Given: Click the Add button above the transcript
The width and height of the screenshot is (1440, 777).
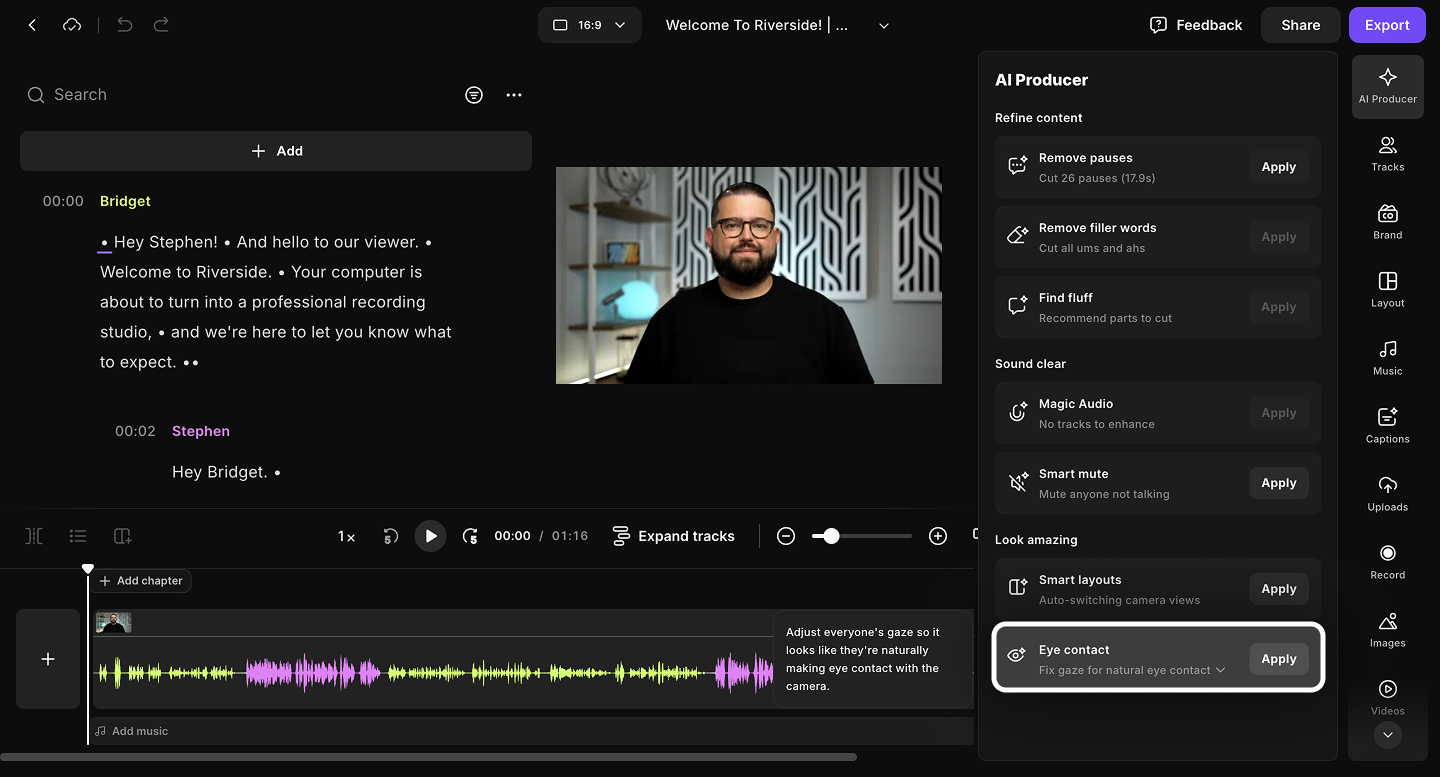Looking at the screenshot, I should pyautogui.click(x=276, y=151).
